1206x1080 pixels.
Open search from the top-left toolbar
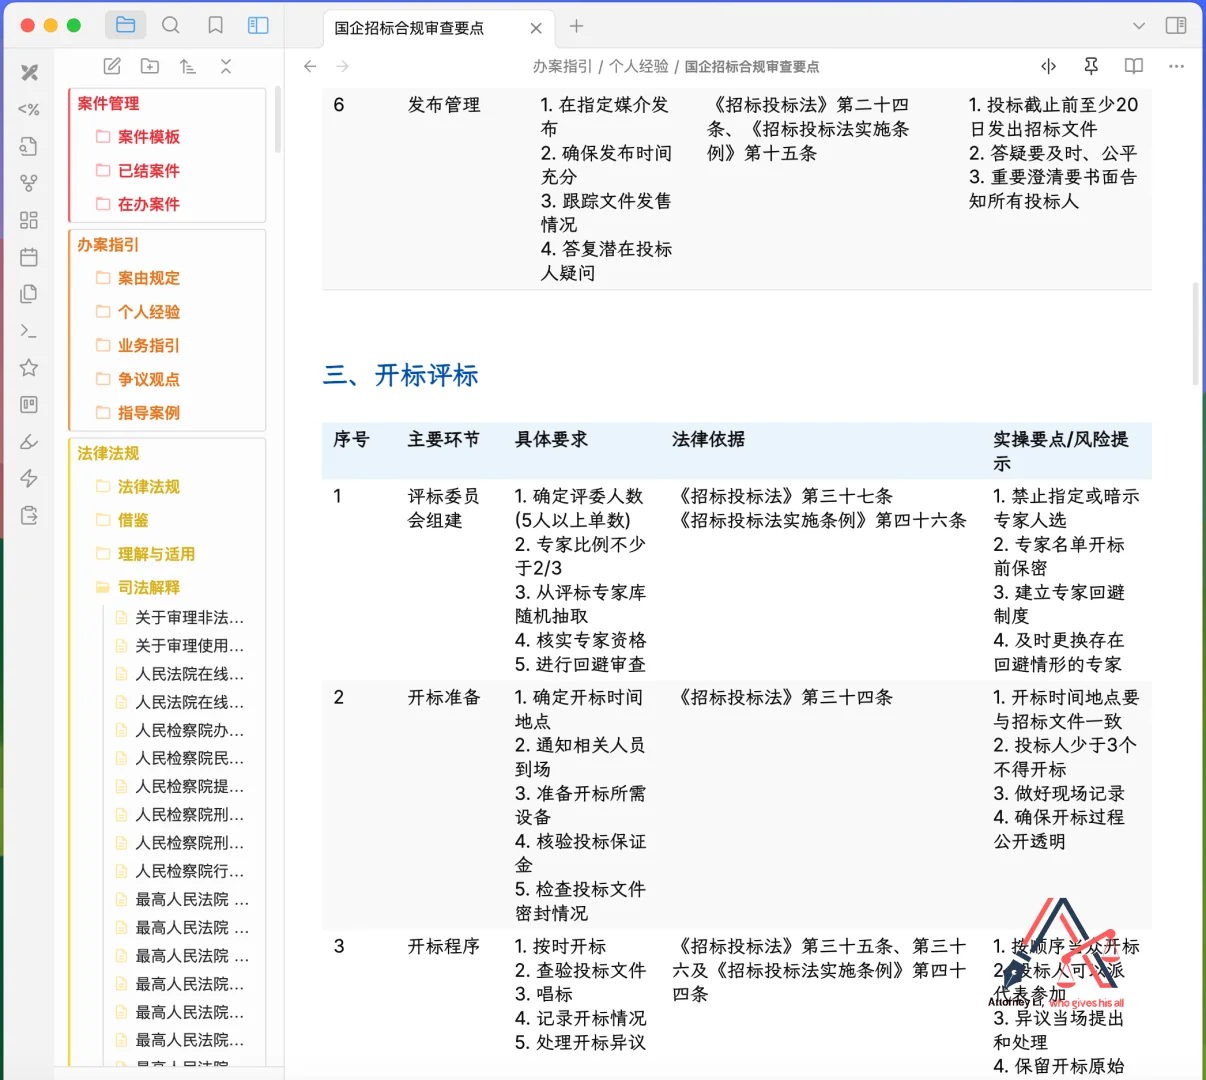[170, 25]
